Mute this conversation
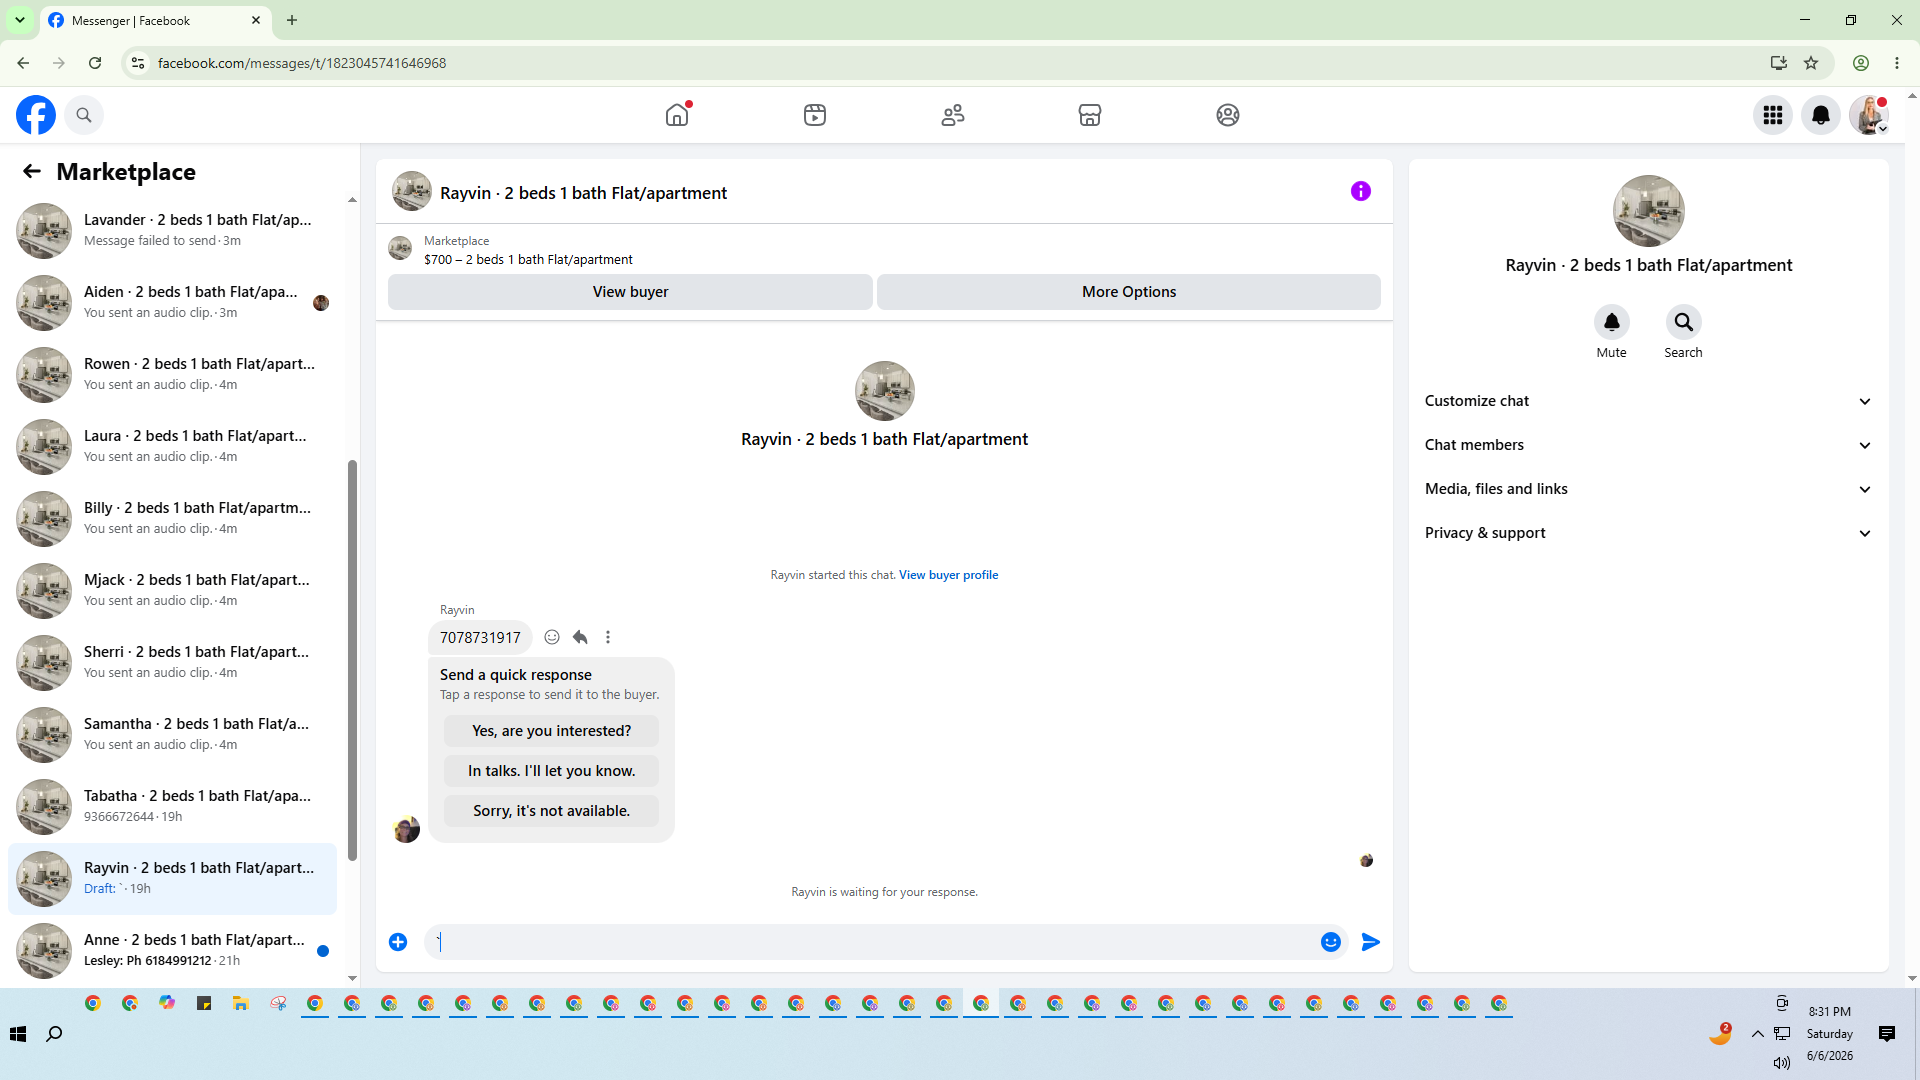The image size is (1920, 1080). click(1611, 322)
